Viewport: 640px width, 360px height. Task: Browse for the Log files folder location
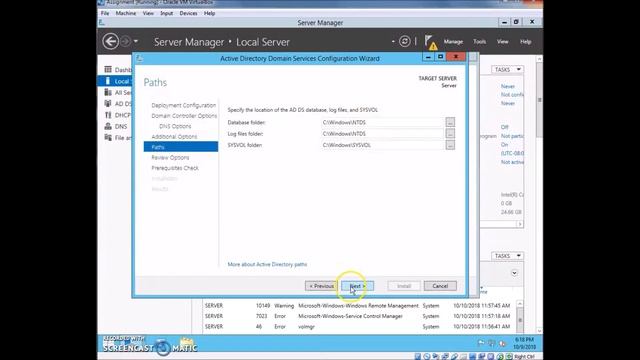tap(450, 133)
